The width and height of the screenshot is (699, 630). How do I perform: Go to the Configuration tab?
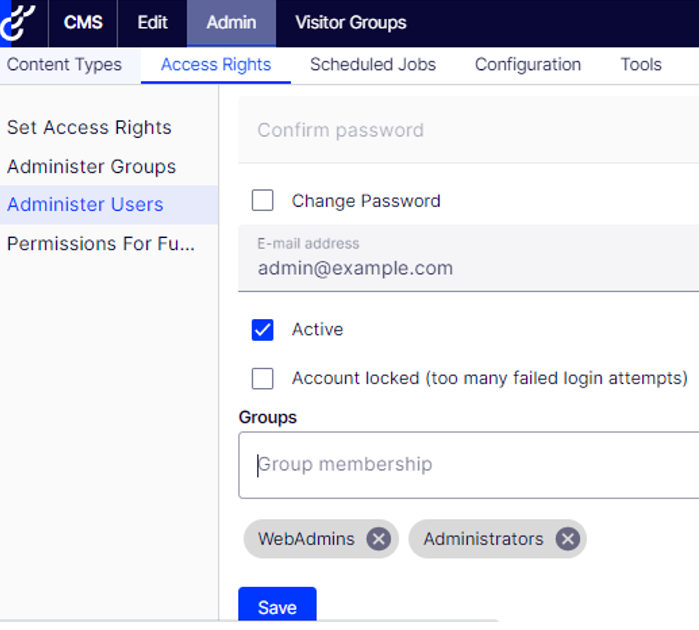pos(527,65)
